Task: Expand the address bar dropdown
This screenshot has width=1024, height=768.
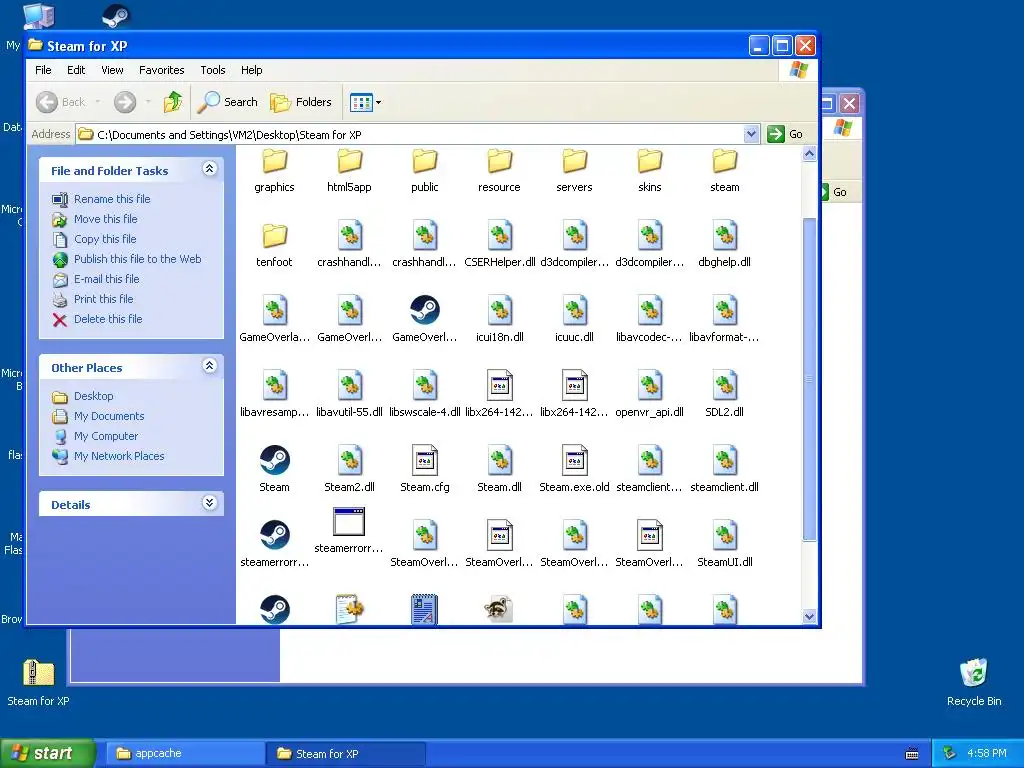Action: (x=751, y=134)
